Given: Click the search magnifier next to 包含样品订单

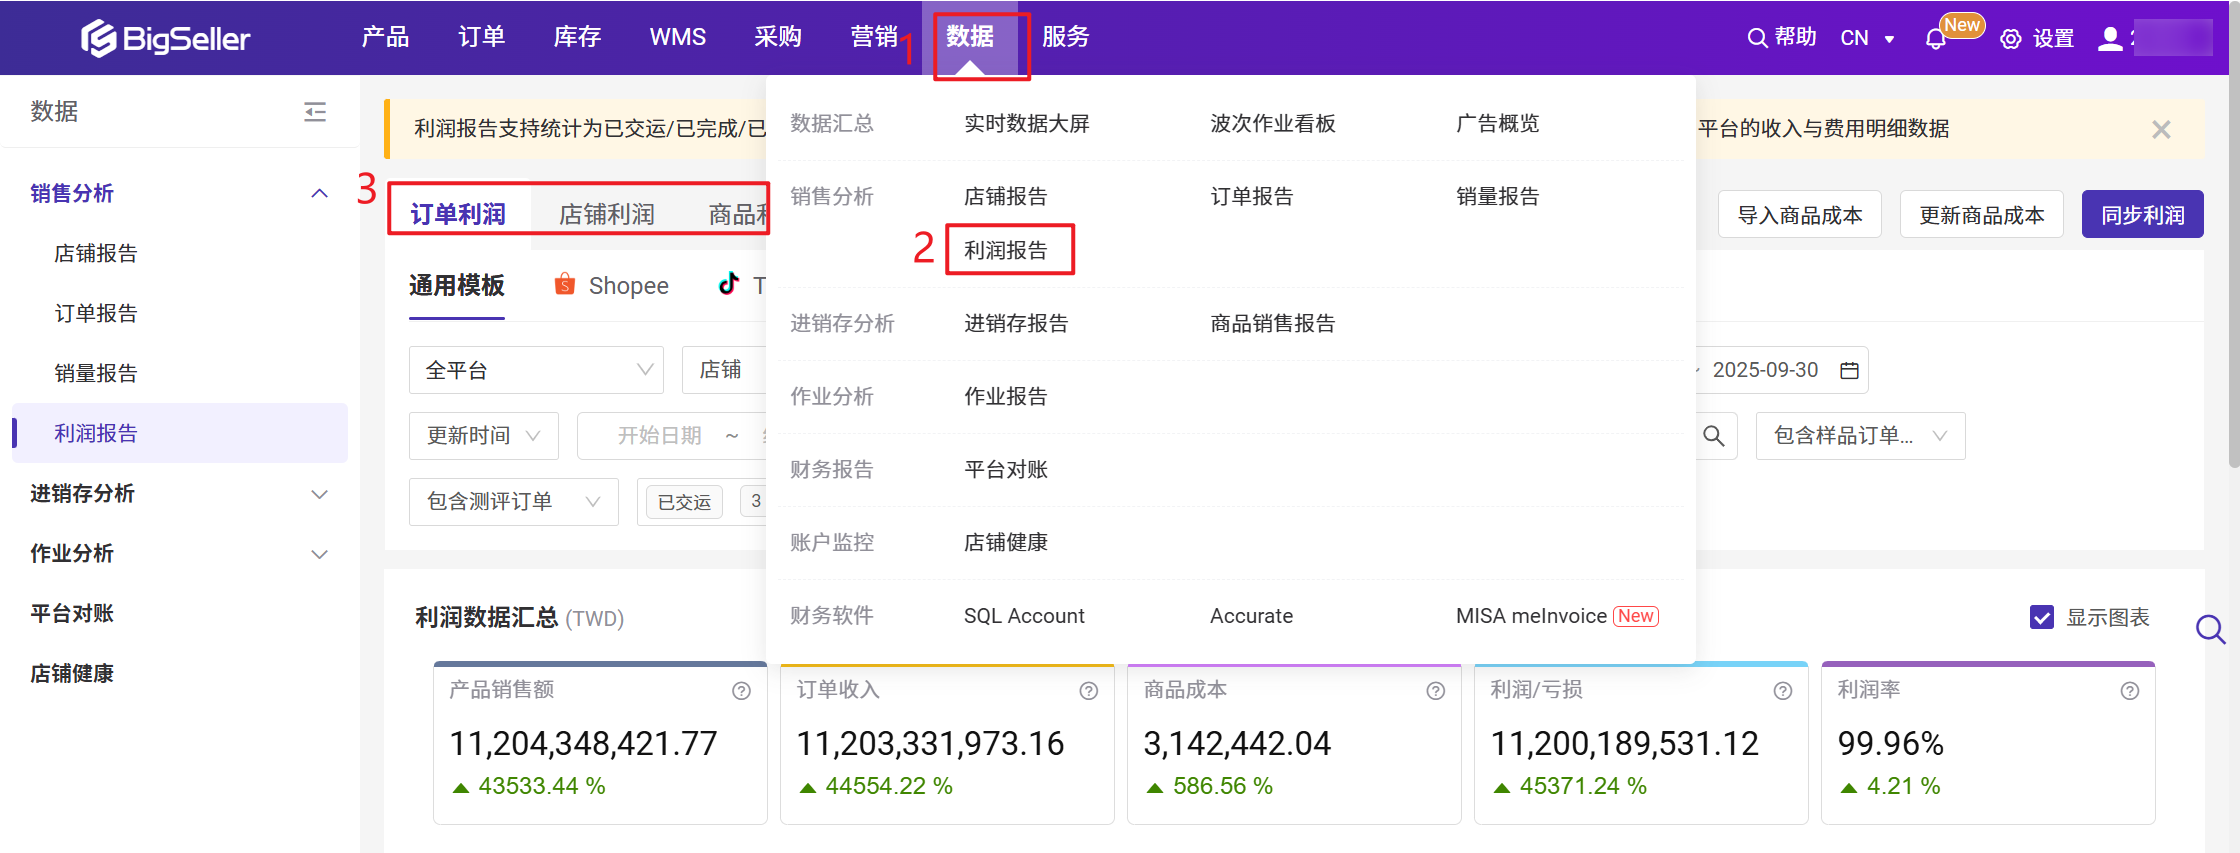Looking at the screenshot, I should (1713, 436).
